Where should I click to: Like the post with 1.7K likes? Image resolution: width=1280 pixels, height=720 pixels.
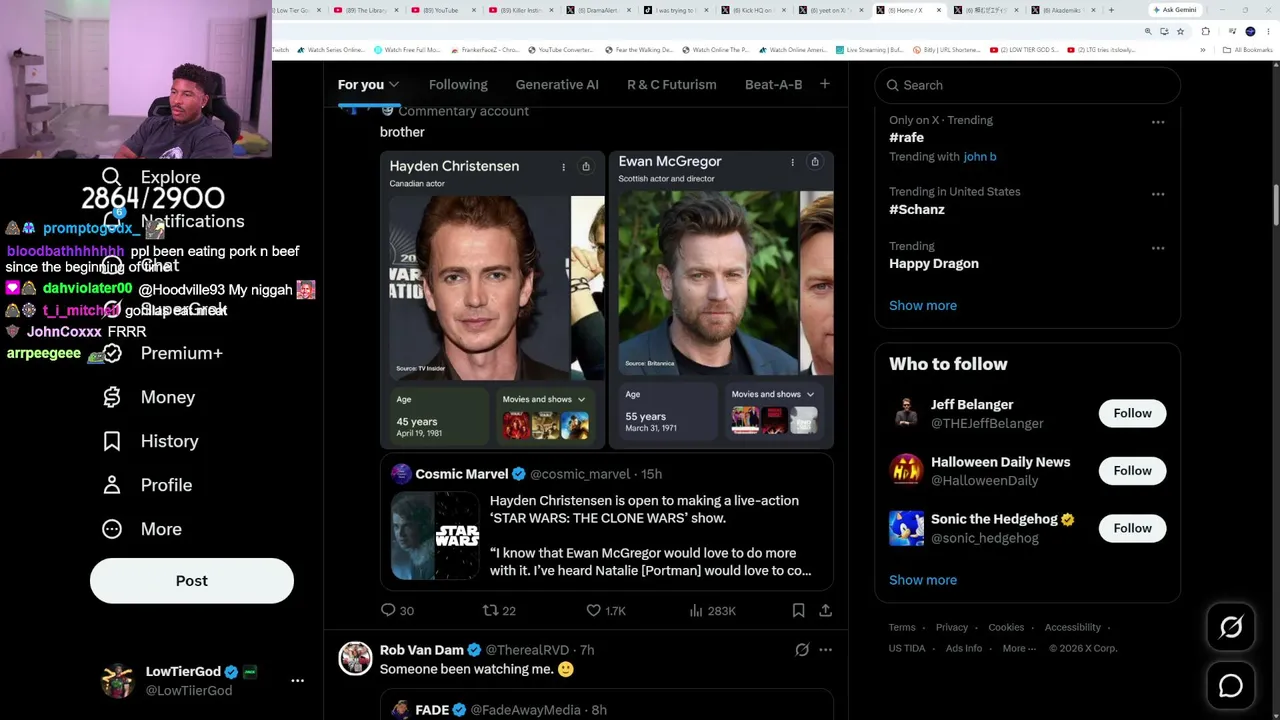coord(606,610)
